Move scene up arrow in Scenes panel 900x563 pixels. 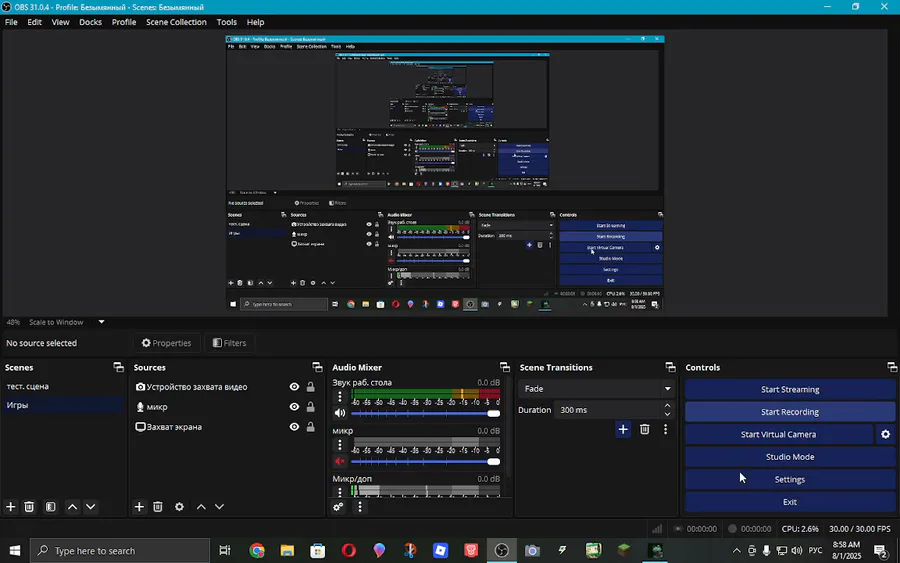point(72,507)
